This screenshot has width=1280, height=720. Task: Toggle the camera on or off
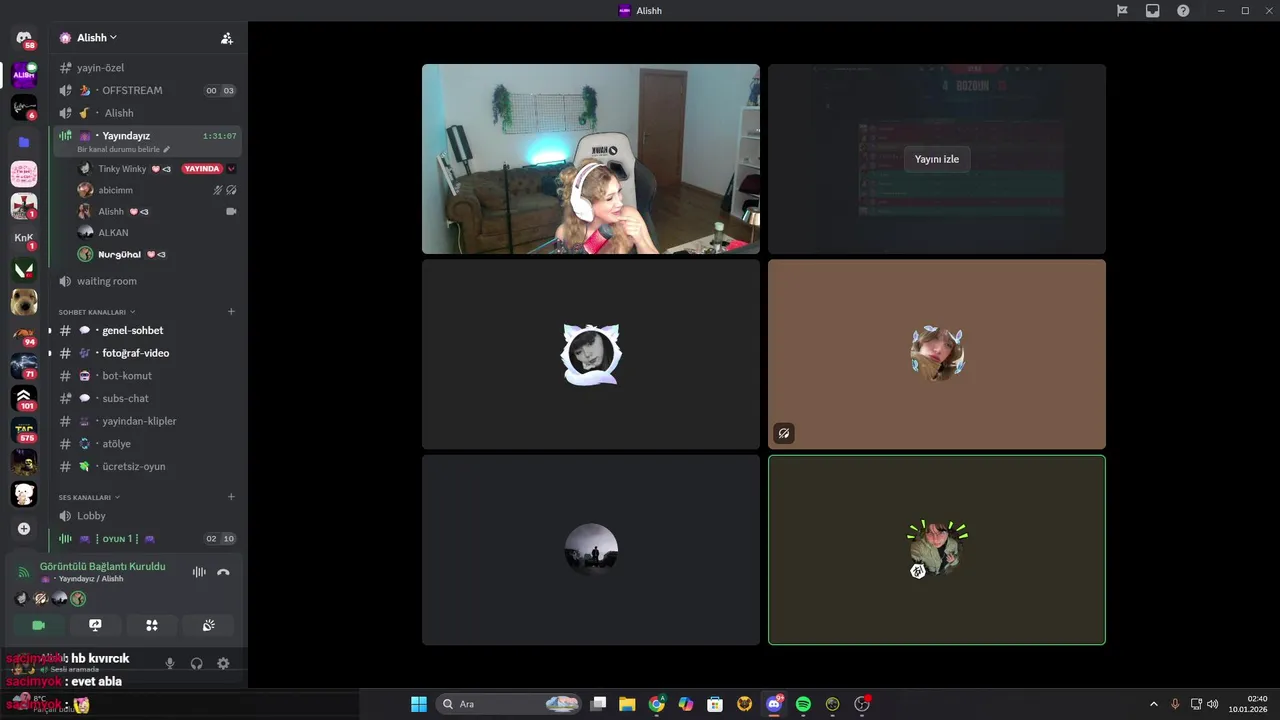(38, 625)
